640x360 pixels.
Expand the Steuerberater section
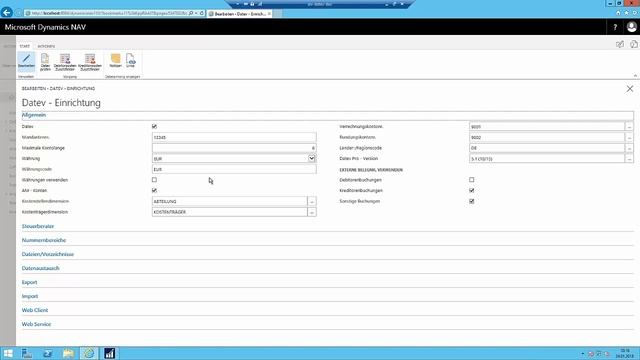(38, 226)
